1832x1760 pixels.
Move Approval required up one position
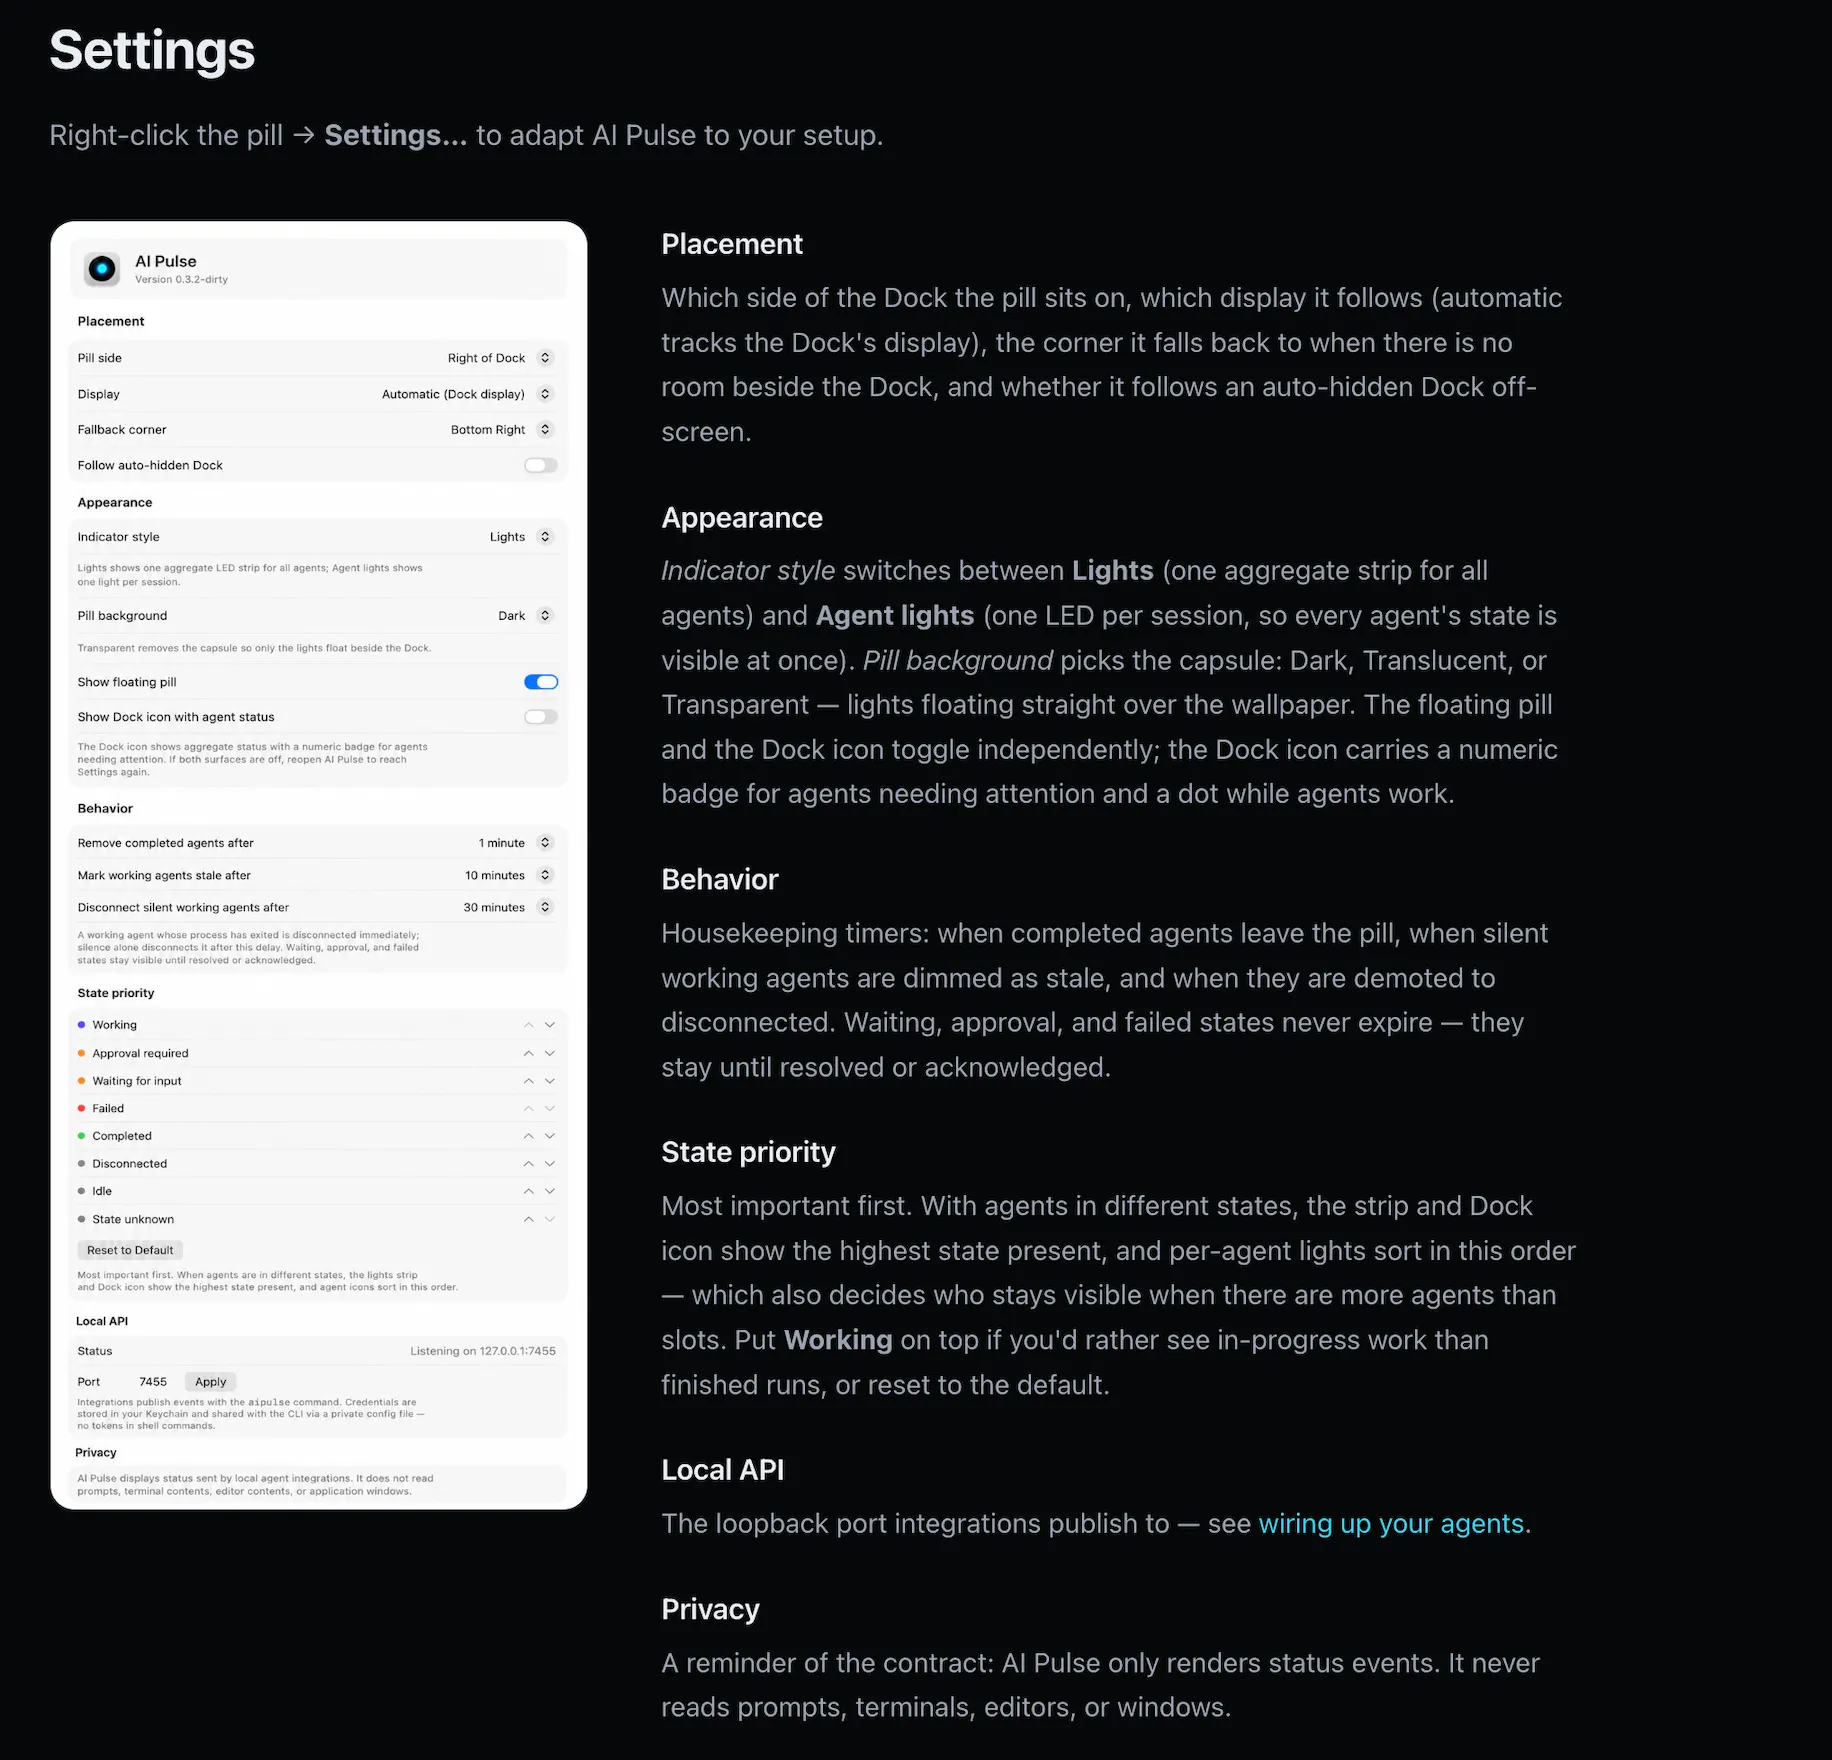(x=528, y=1053)
